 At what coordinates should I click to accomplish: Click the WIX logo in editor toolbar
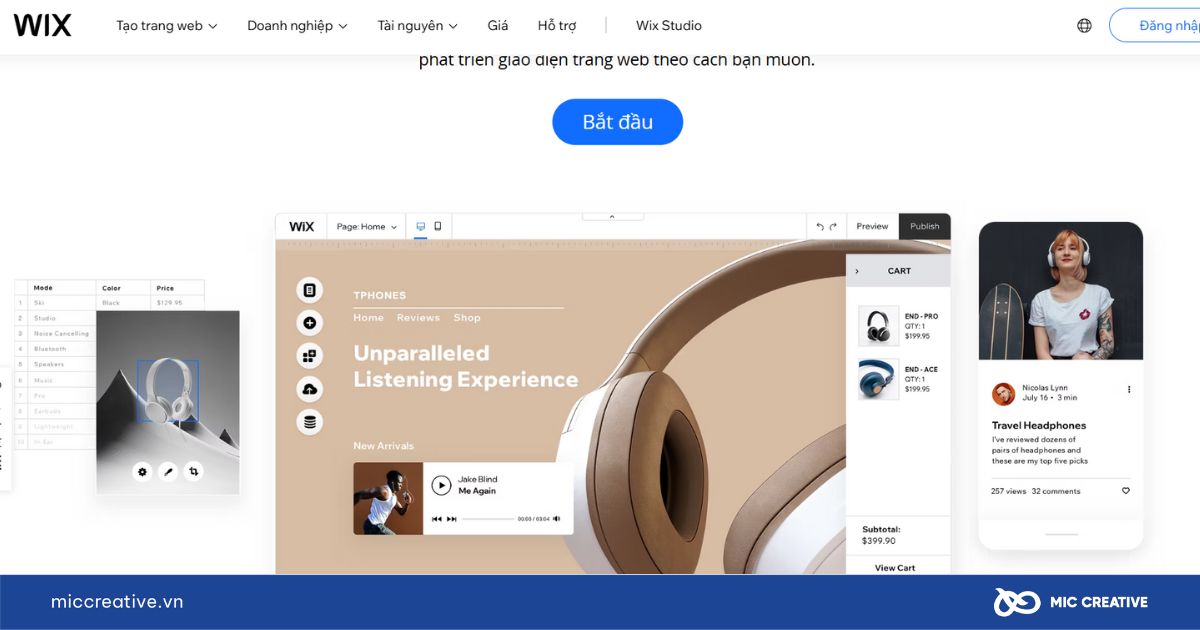[301, 227]
